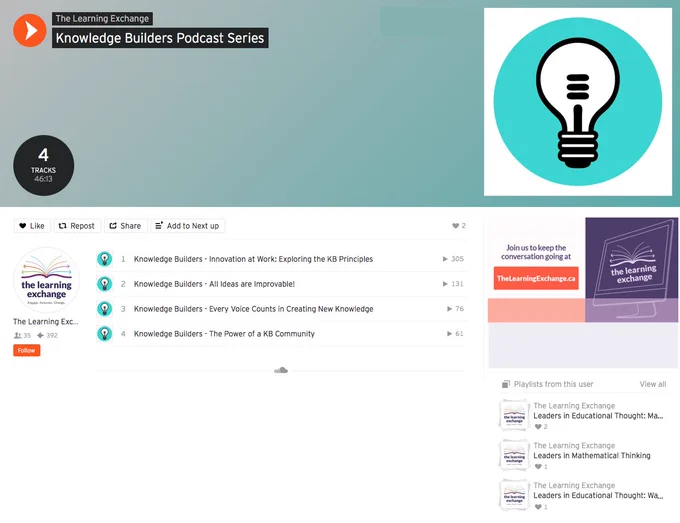View the playlist likes count
Image resolution: width=680 pixels, height=523 pixels.
[x=459, y=226]
